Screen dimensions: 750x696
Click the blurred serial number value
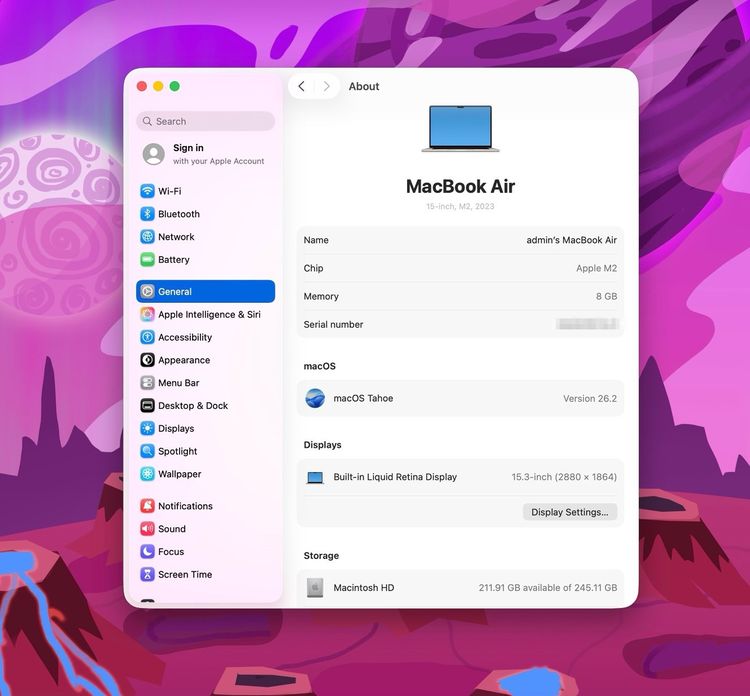(x=587, y=324)
